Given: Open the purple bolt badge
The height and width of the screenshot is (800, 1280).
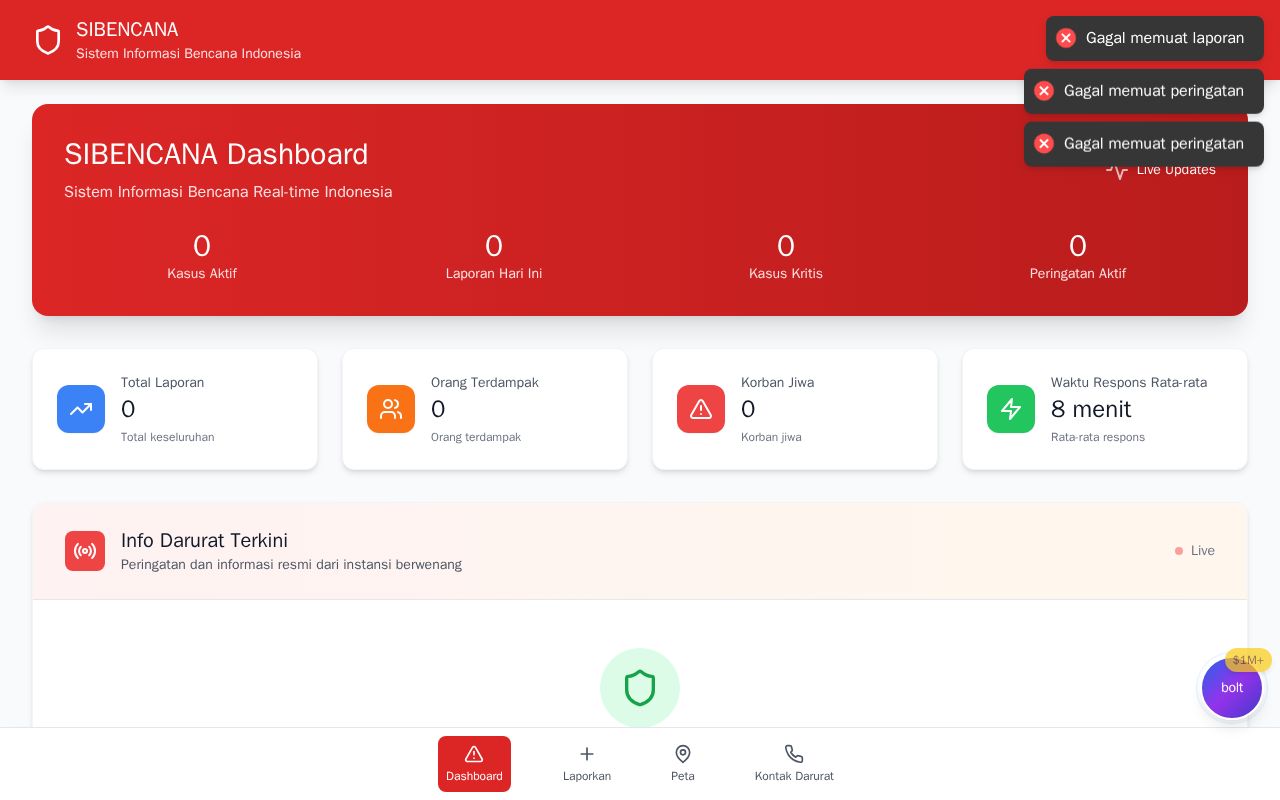Looking at the screenshot, I should click(1232, 688).
